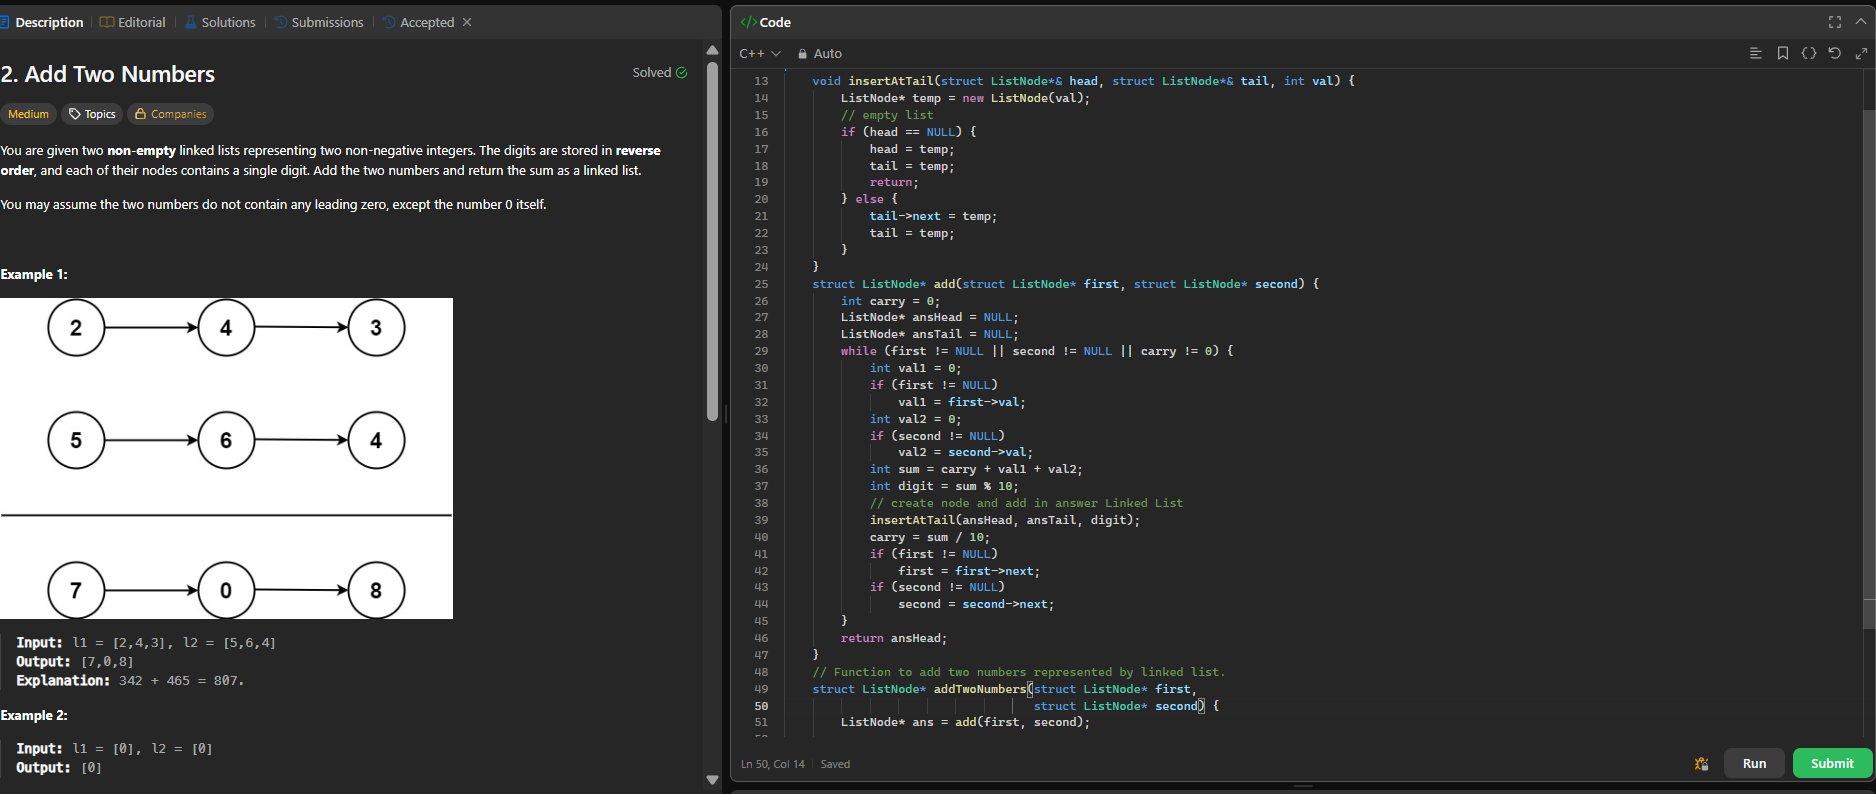Expand the Topics tag
The width and height of the screenshot is (1876, 794).
coord(92,114)
